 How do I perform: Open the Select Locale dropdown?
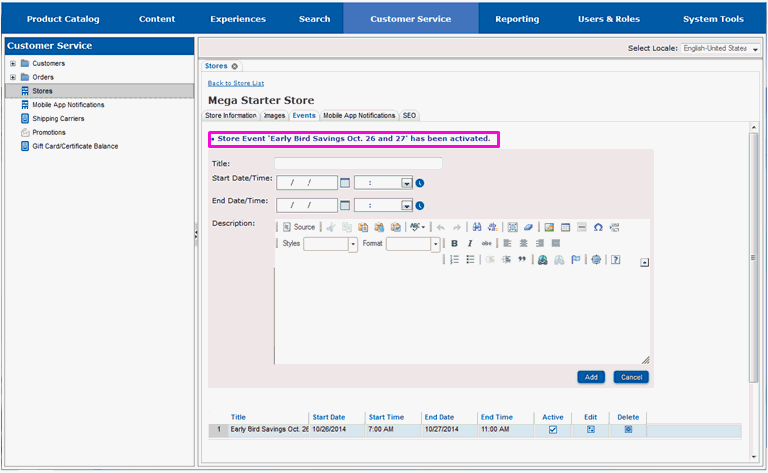point(720,48)
